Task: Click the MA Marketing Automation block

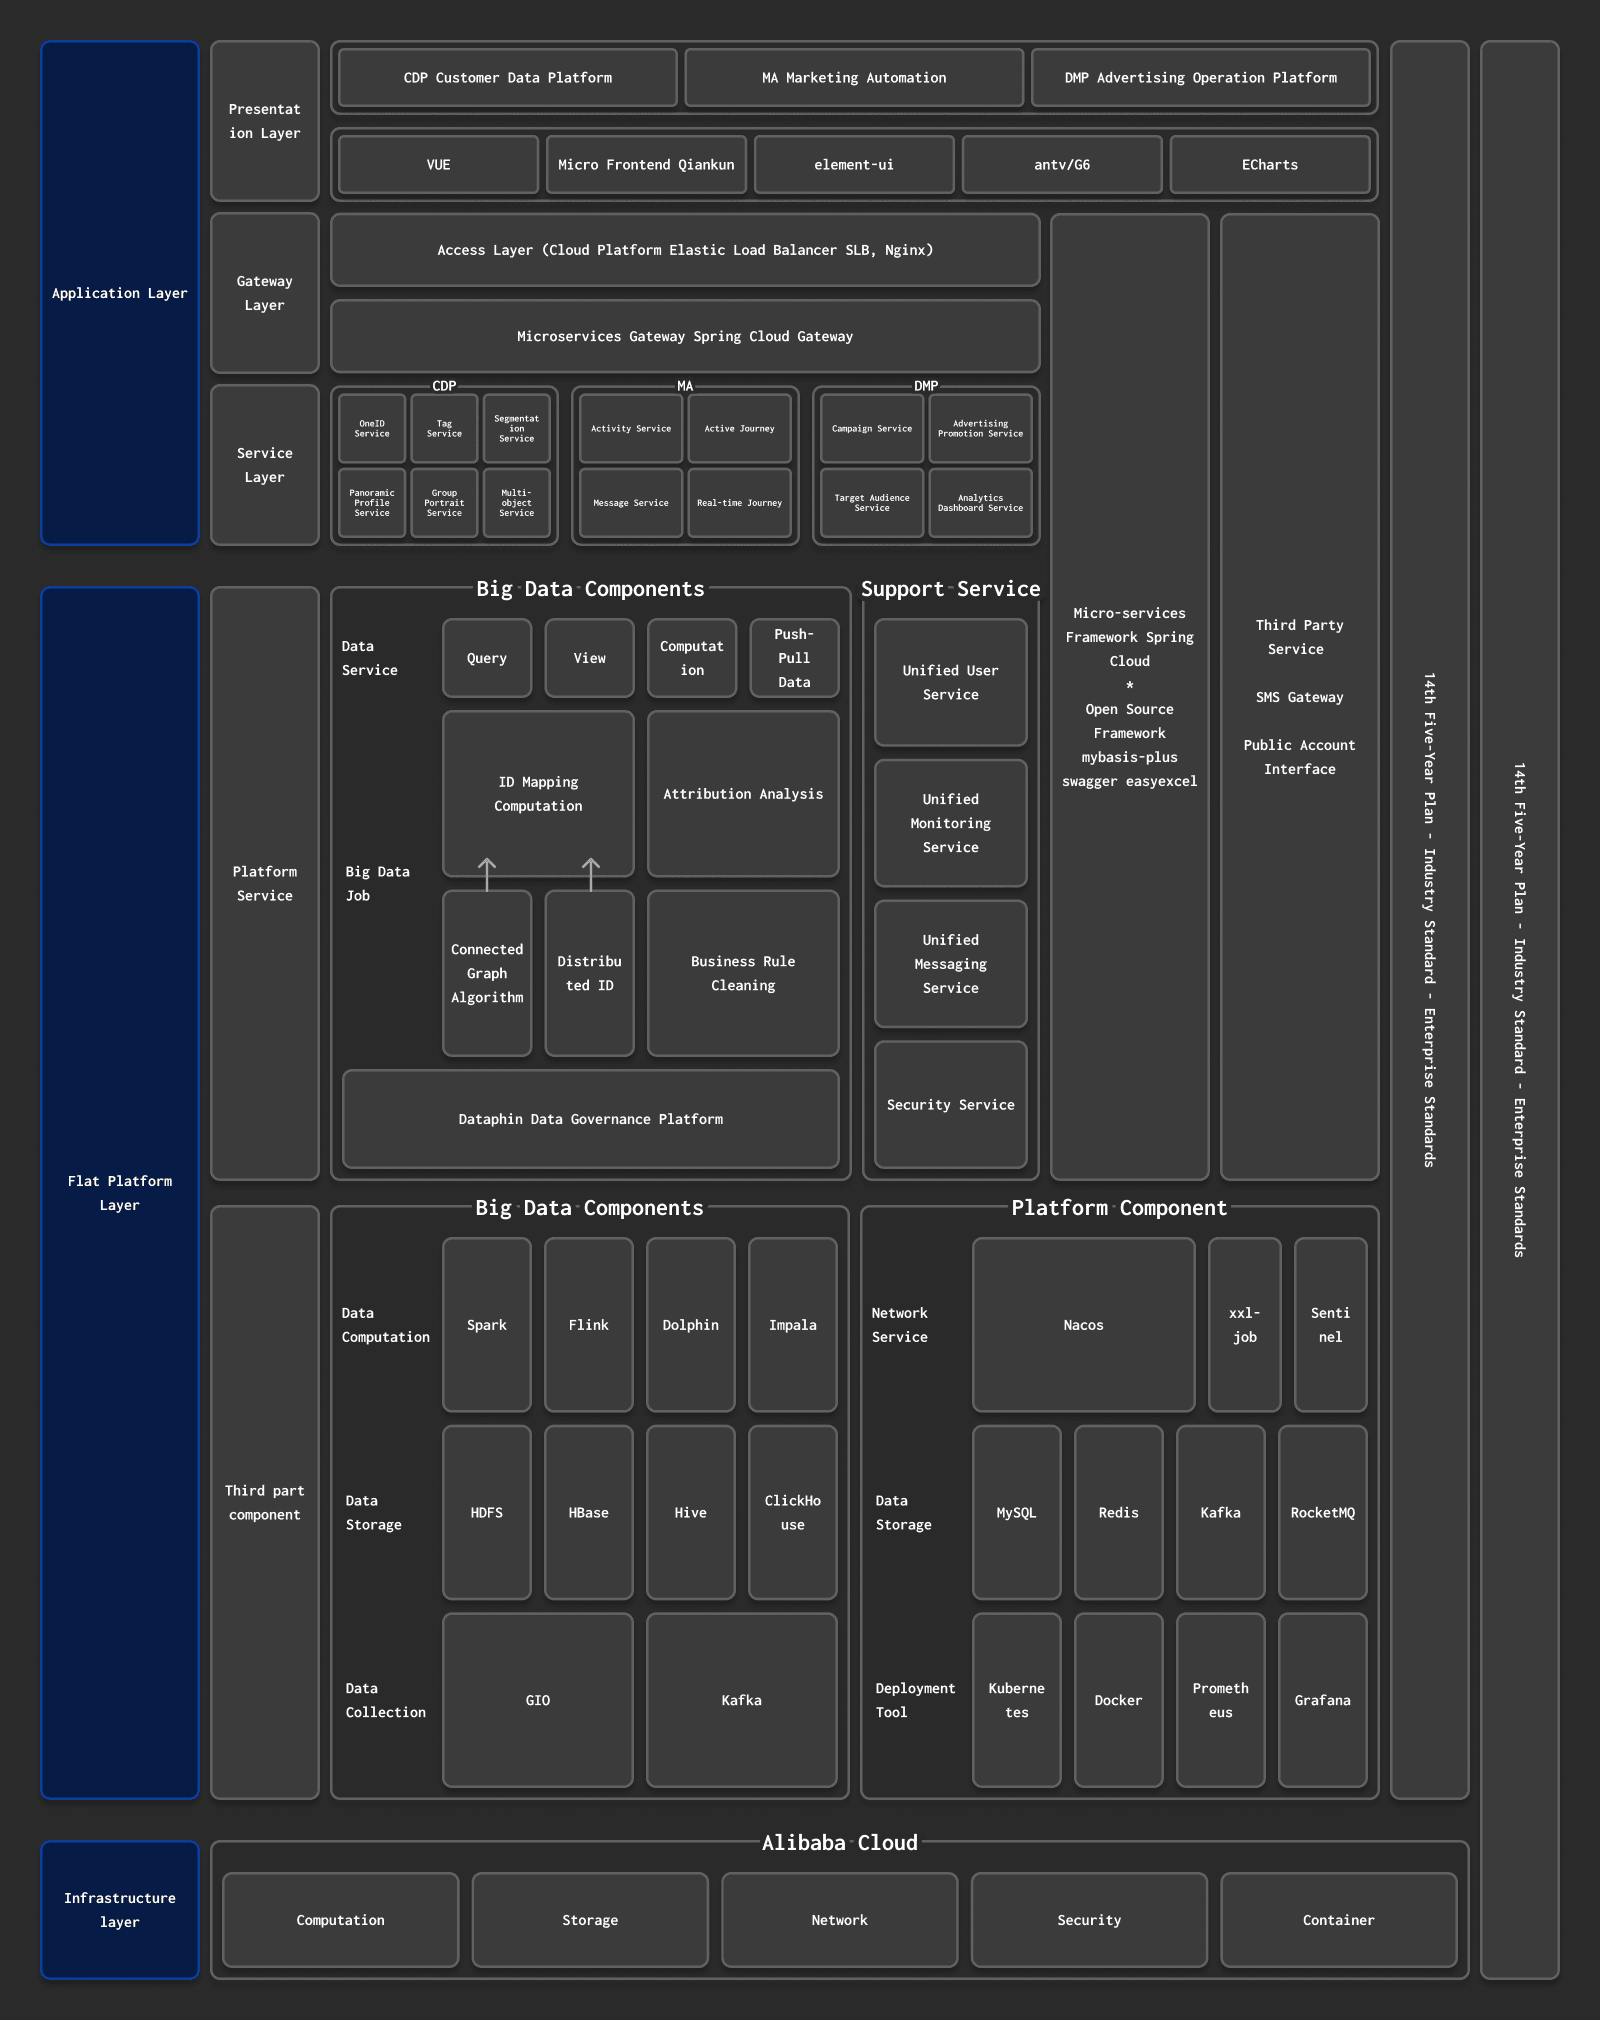Action: [x=854, y=78]
